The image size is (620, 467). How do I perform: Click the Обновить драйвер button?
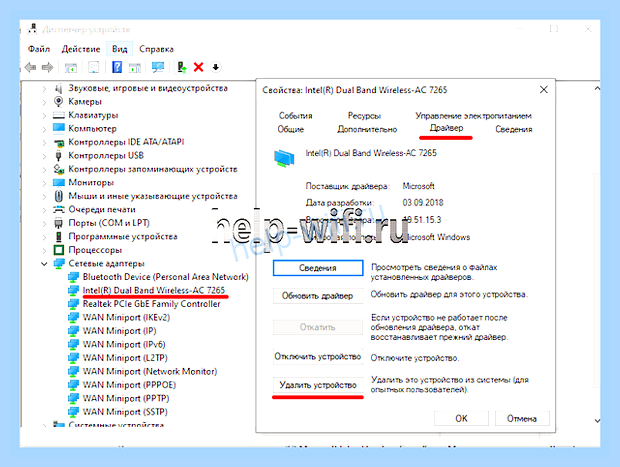tap(318, 296)
